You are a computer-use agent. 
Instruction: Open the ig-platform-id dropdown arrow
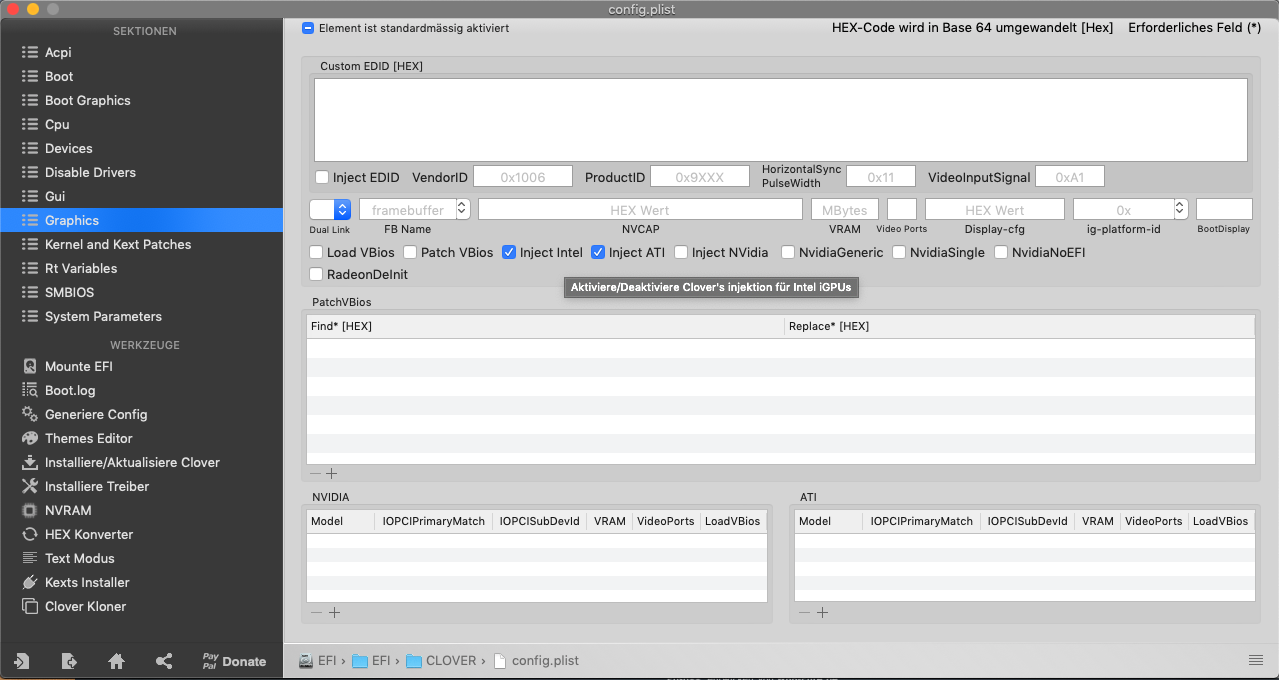coord(1180,209)
